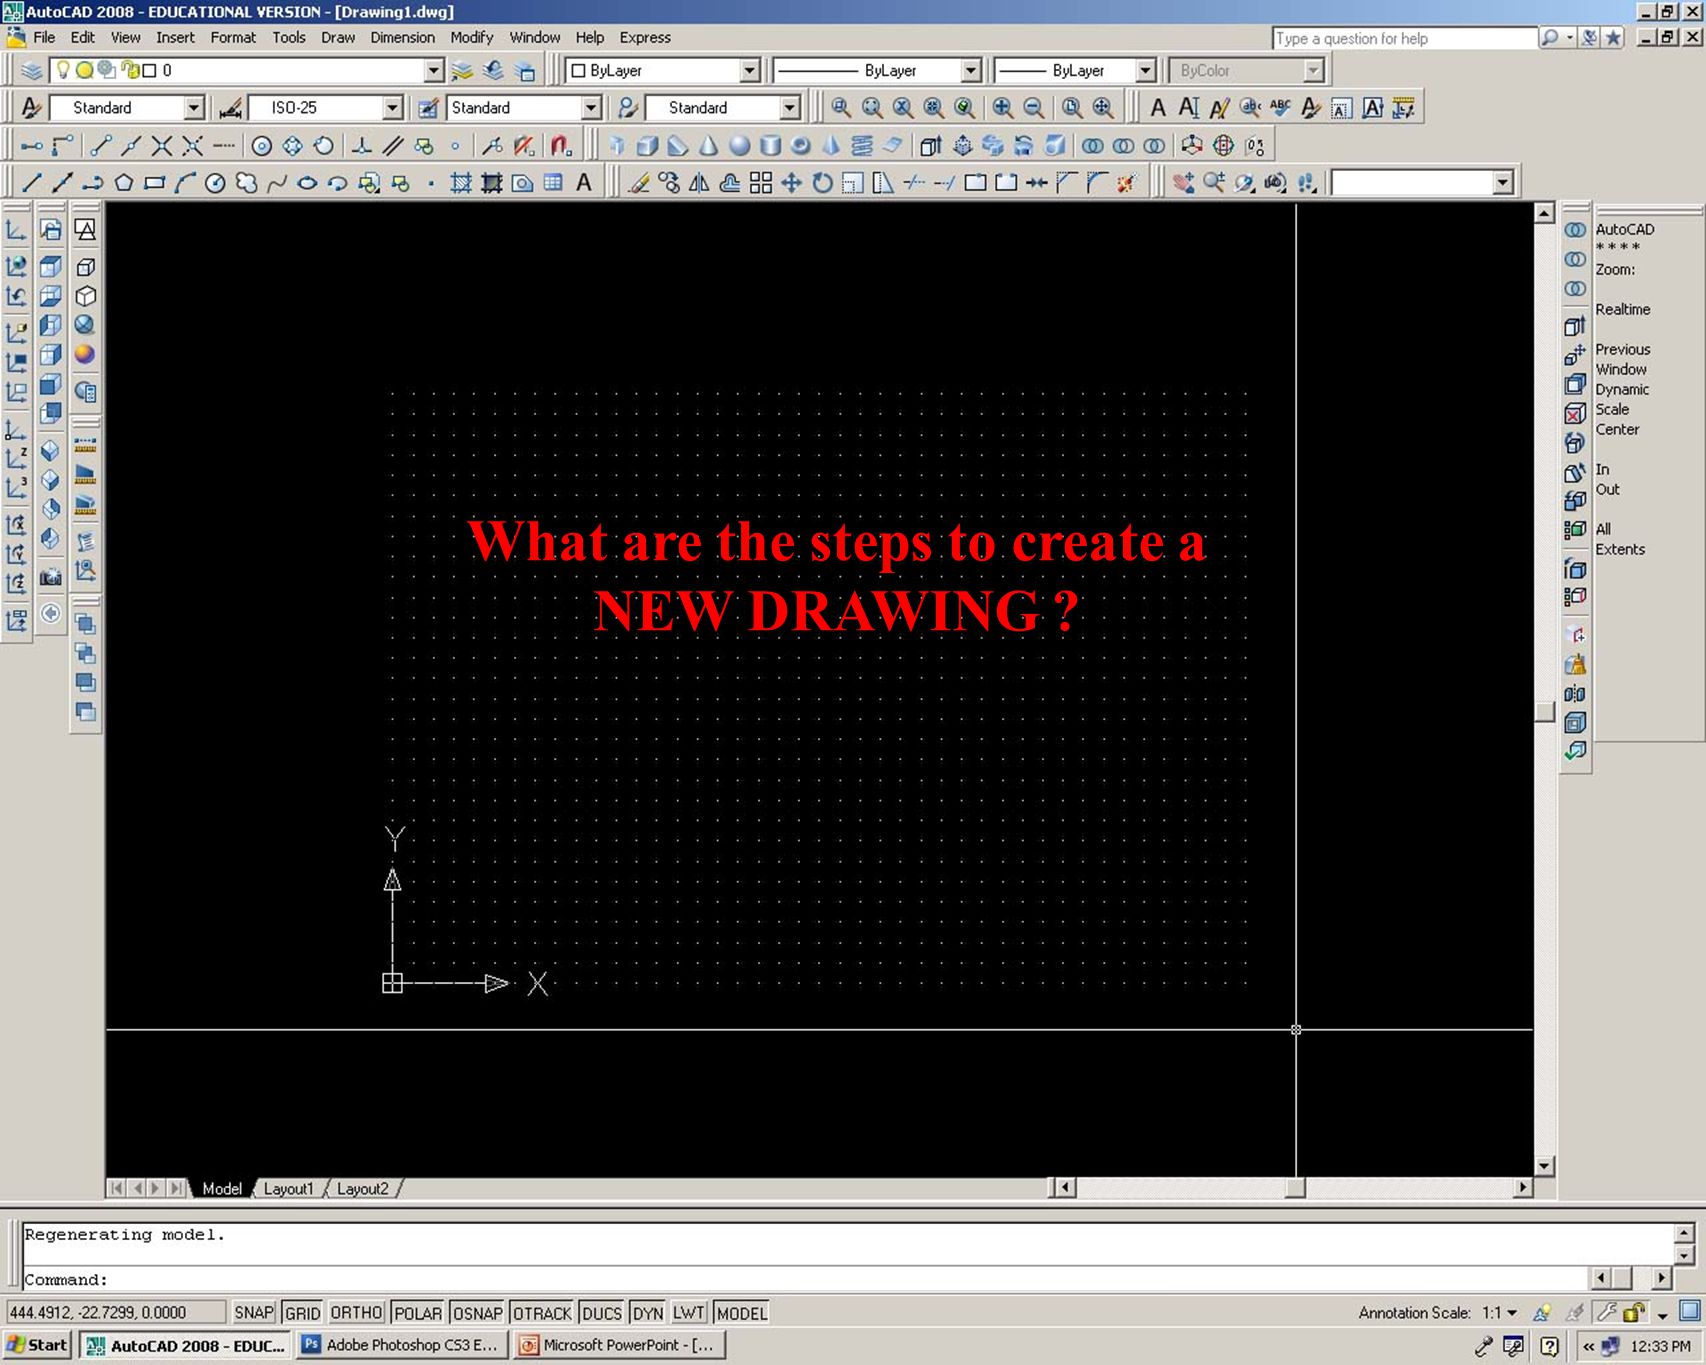This screenshot has height=1365, width=1706.
Task: Click Extents in the Zoom screen menu
Action: 1620,550
